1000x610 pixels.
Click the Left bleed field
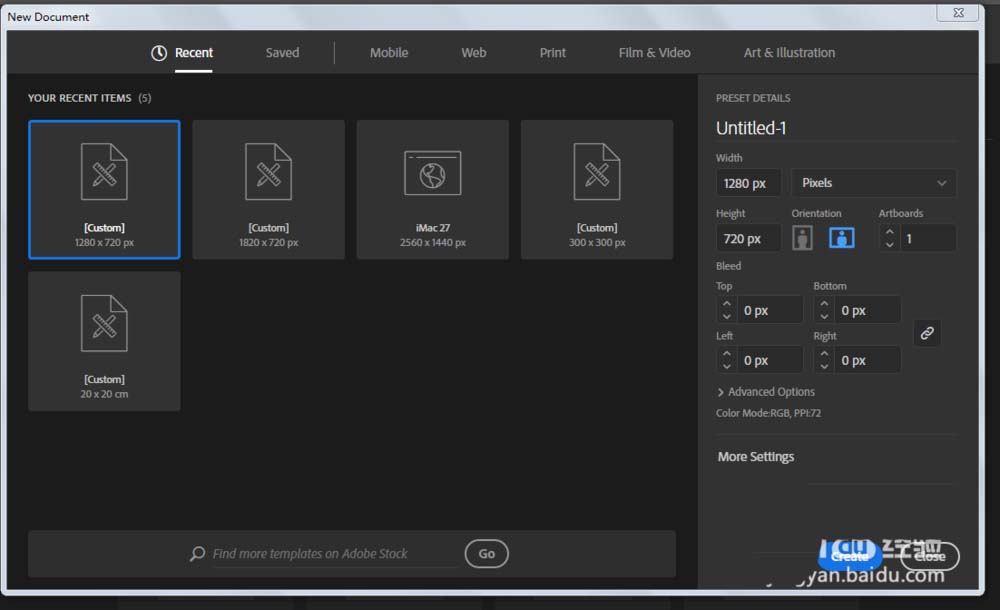[x=770, y=360]
